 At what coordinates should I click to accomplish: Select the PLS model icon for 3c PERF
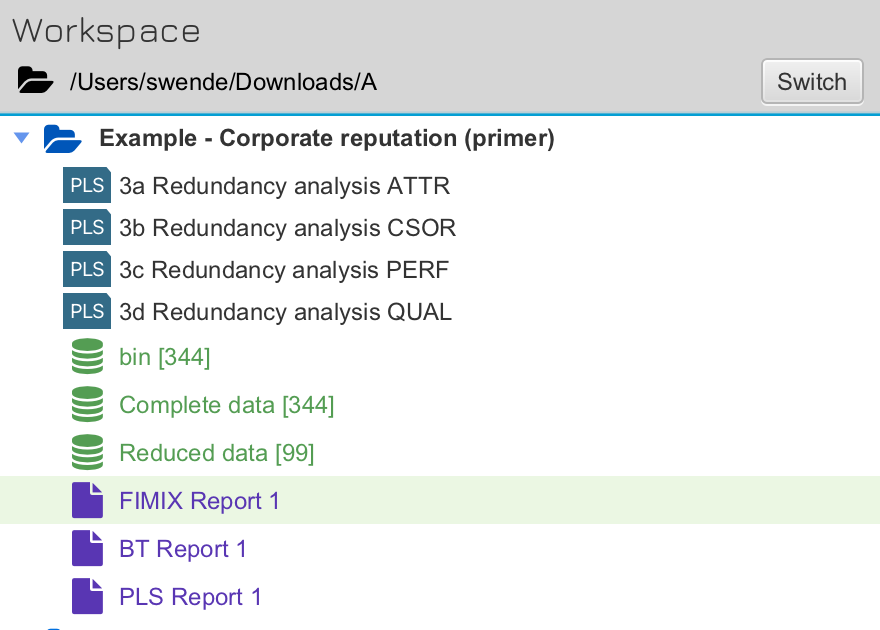87,270
